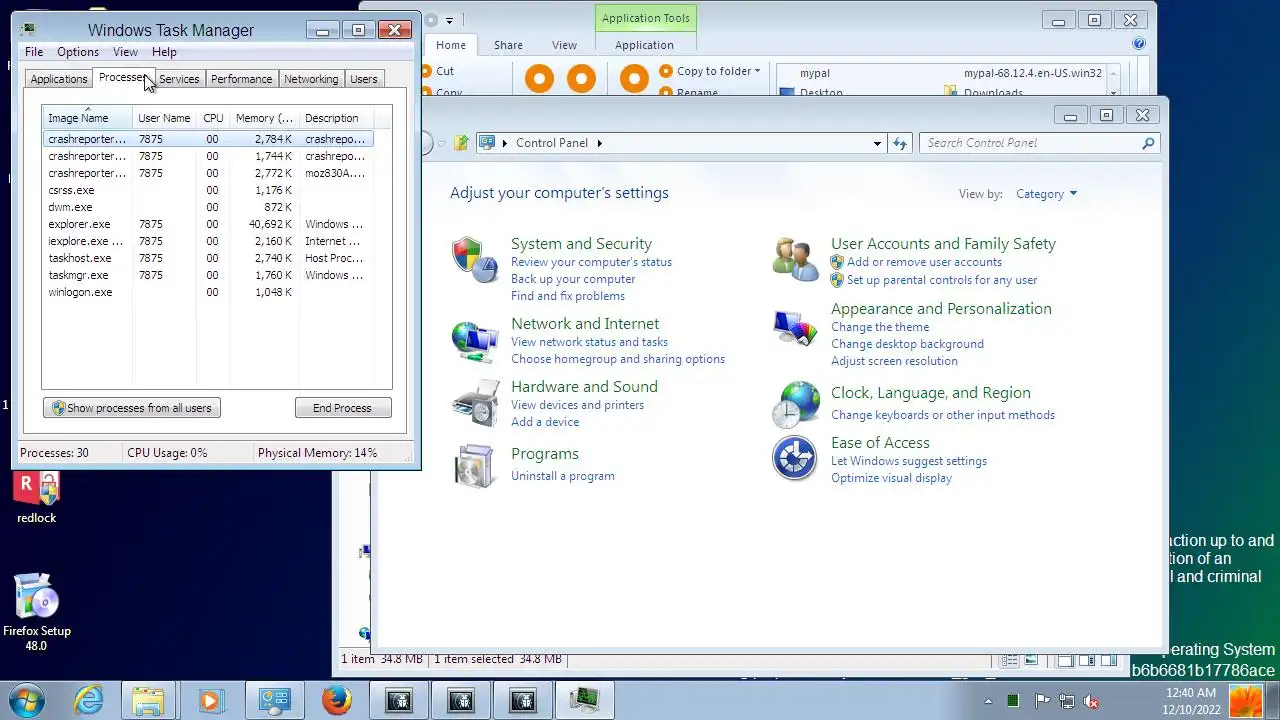Screen dimensions: 1280x720
Task: Sort processes by Memory column header
Action: (265, 118)
